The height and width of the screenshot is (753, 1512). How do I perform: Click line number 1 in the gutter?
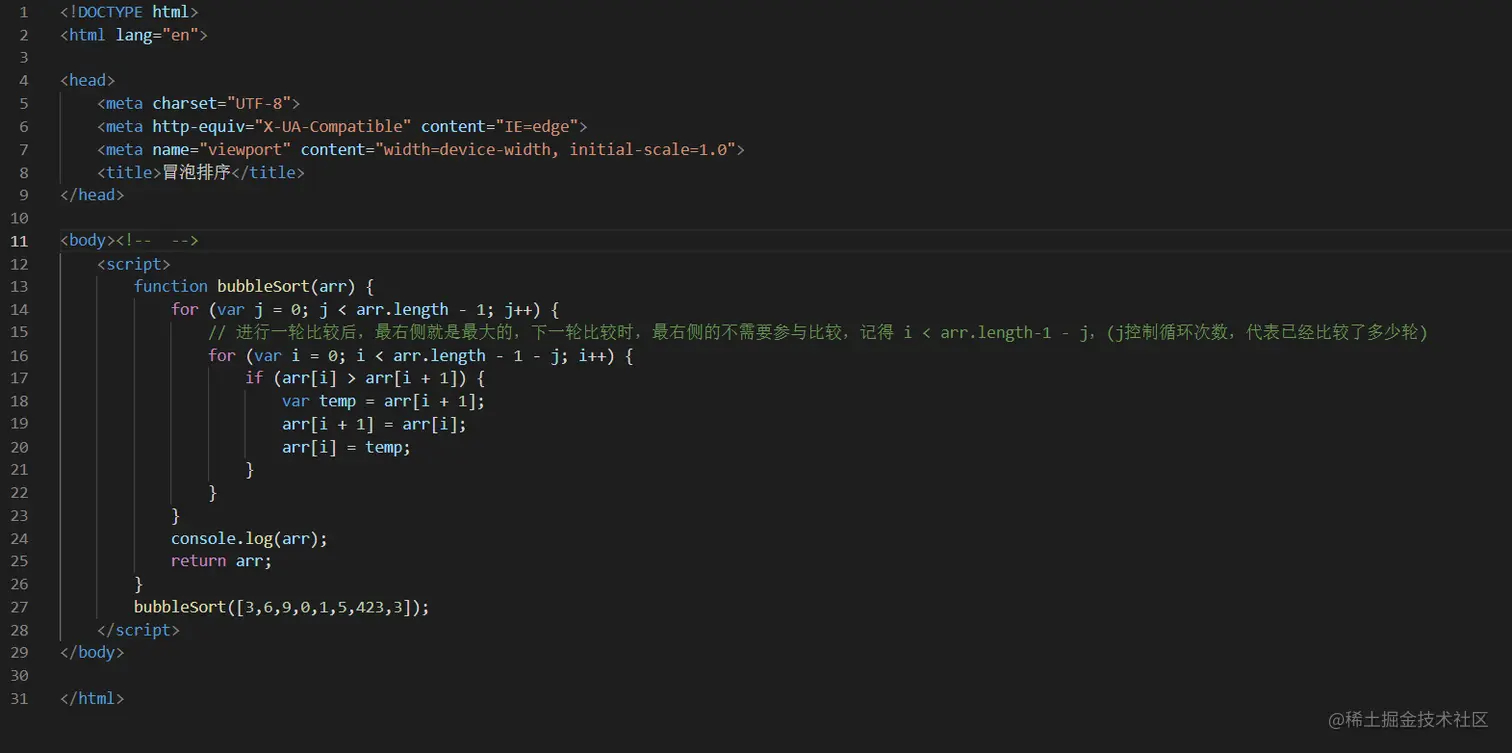point(24,12)
